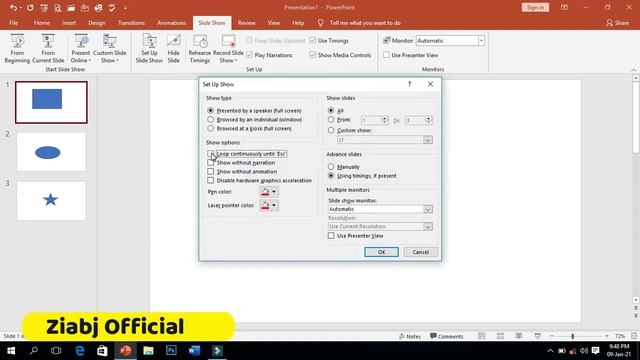This screenshot has height=360, width=640.
Task: Open Word from taskbar
Action: point(194,351)
